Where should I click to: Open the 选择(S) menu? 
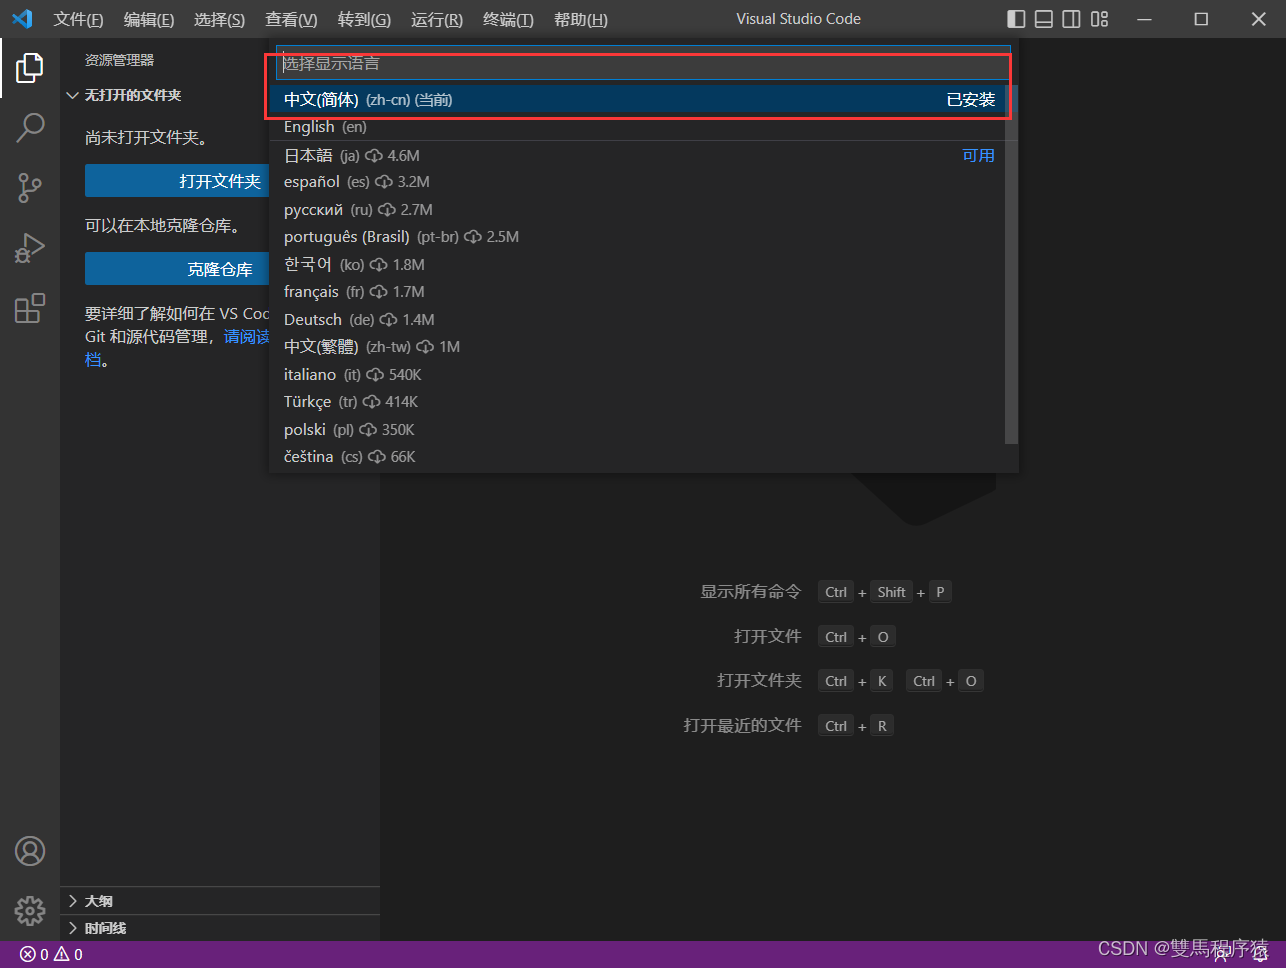[219, 19]
